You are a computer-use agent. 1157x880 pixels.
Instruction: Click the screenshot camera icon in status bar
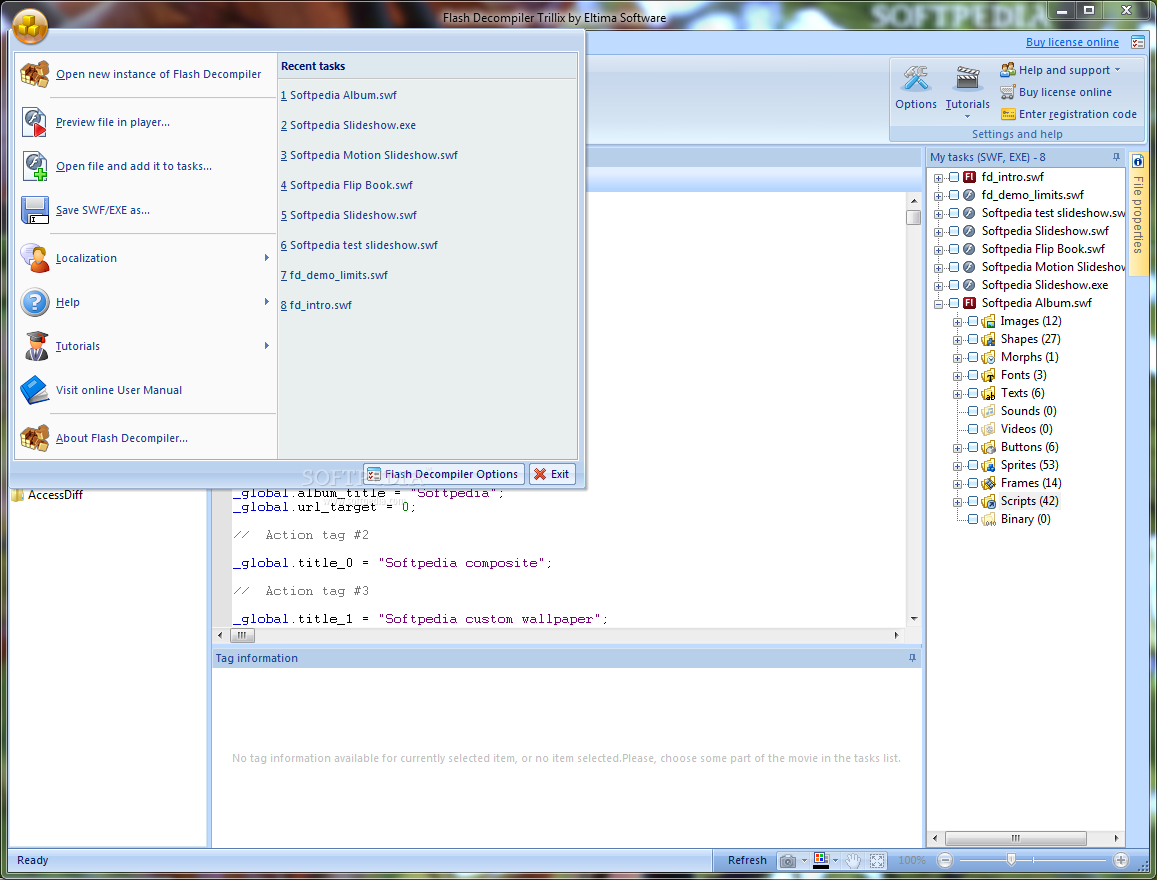[788, 861]
